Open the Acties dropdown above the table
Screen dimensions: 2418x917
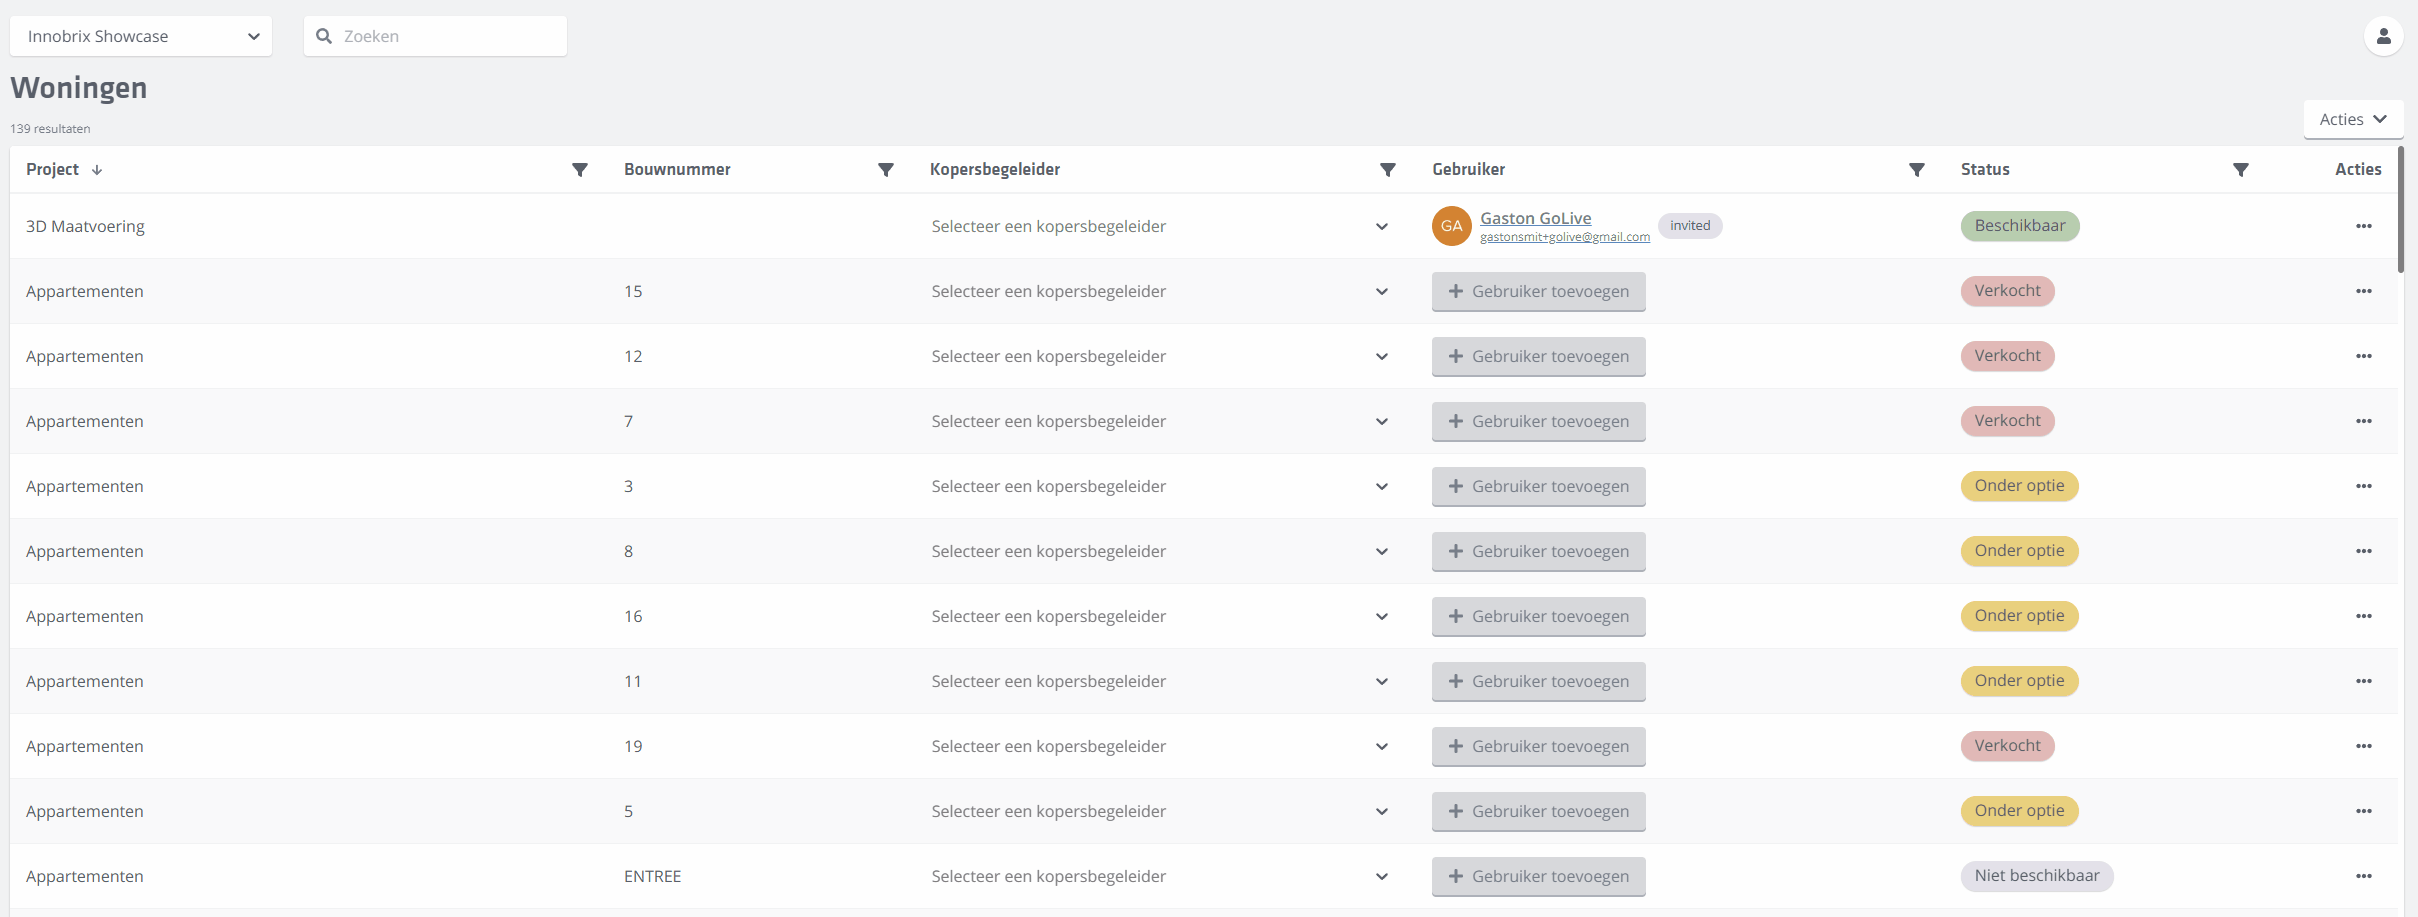point(2352,119)
